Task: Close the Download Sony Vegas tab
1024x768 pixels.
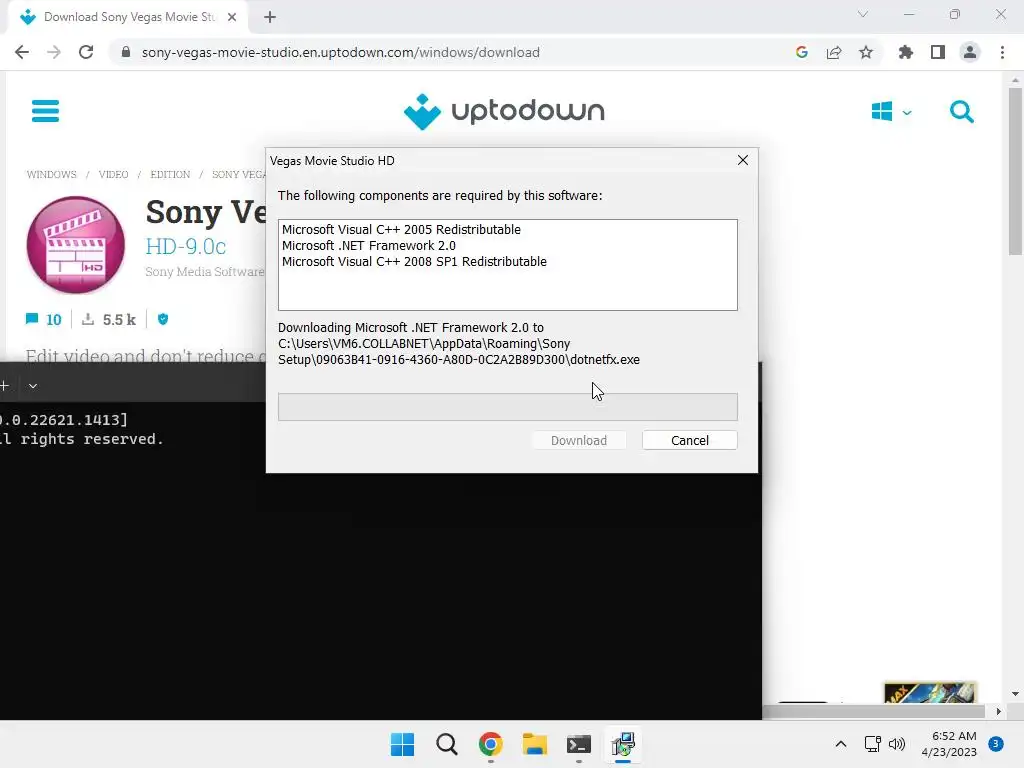Action: (232, 17)
